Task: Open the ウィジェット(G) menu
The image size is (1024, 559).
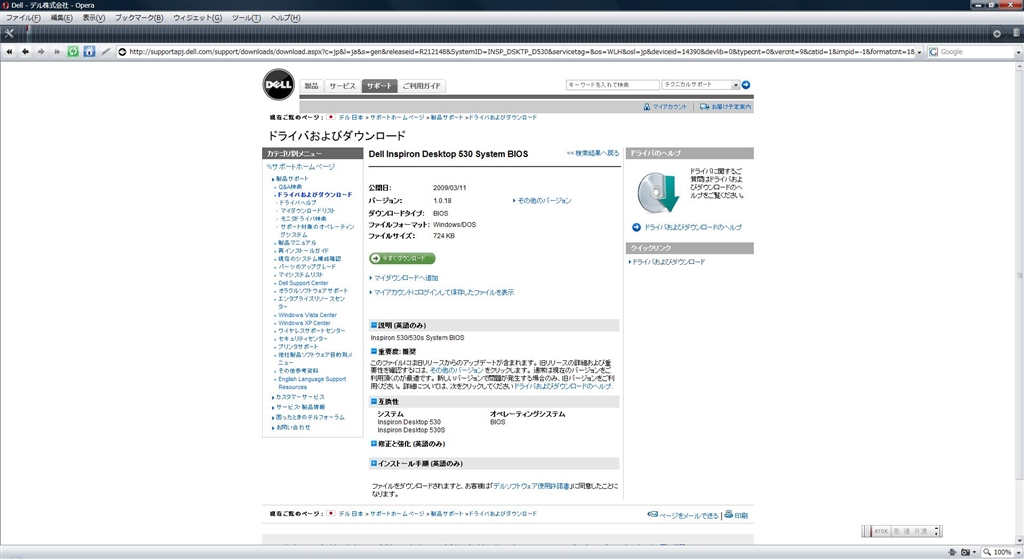Action: [x=197, y=18]
